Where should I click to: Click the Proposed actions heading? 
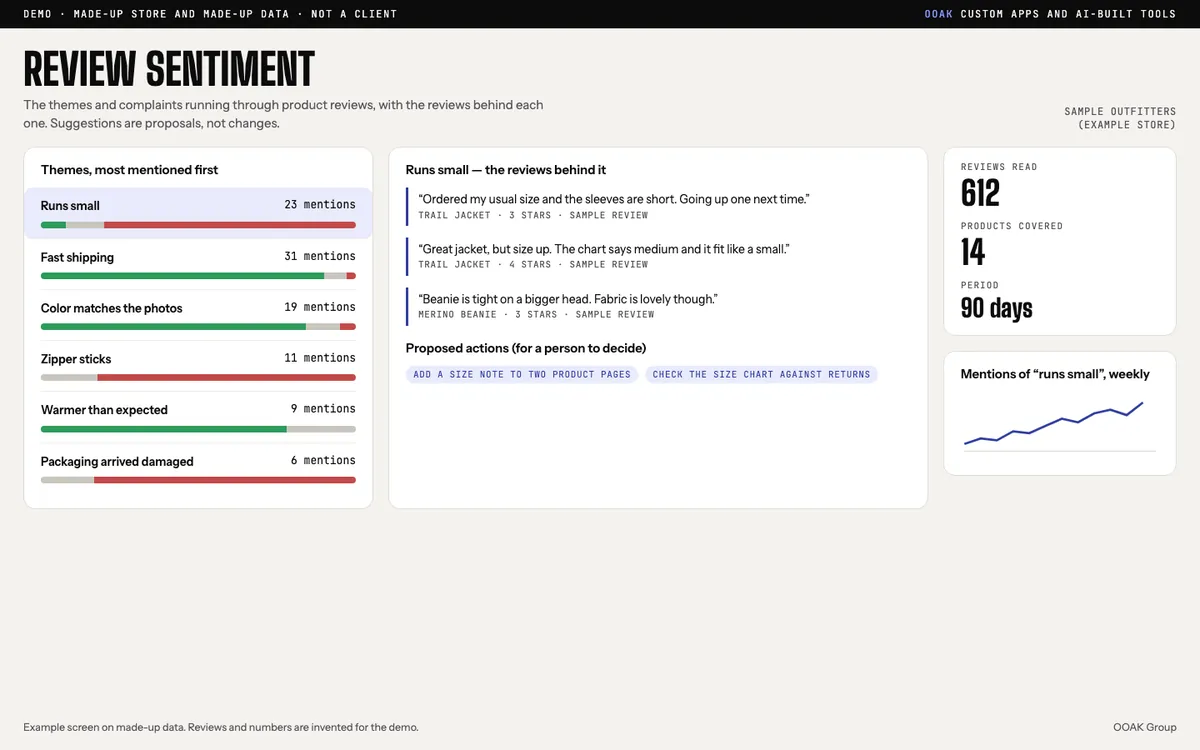[526, 348]
